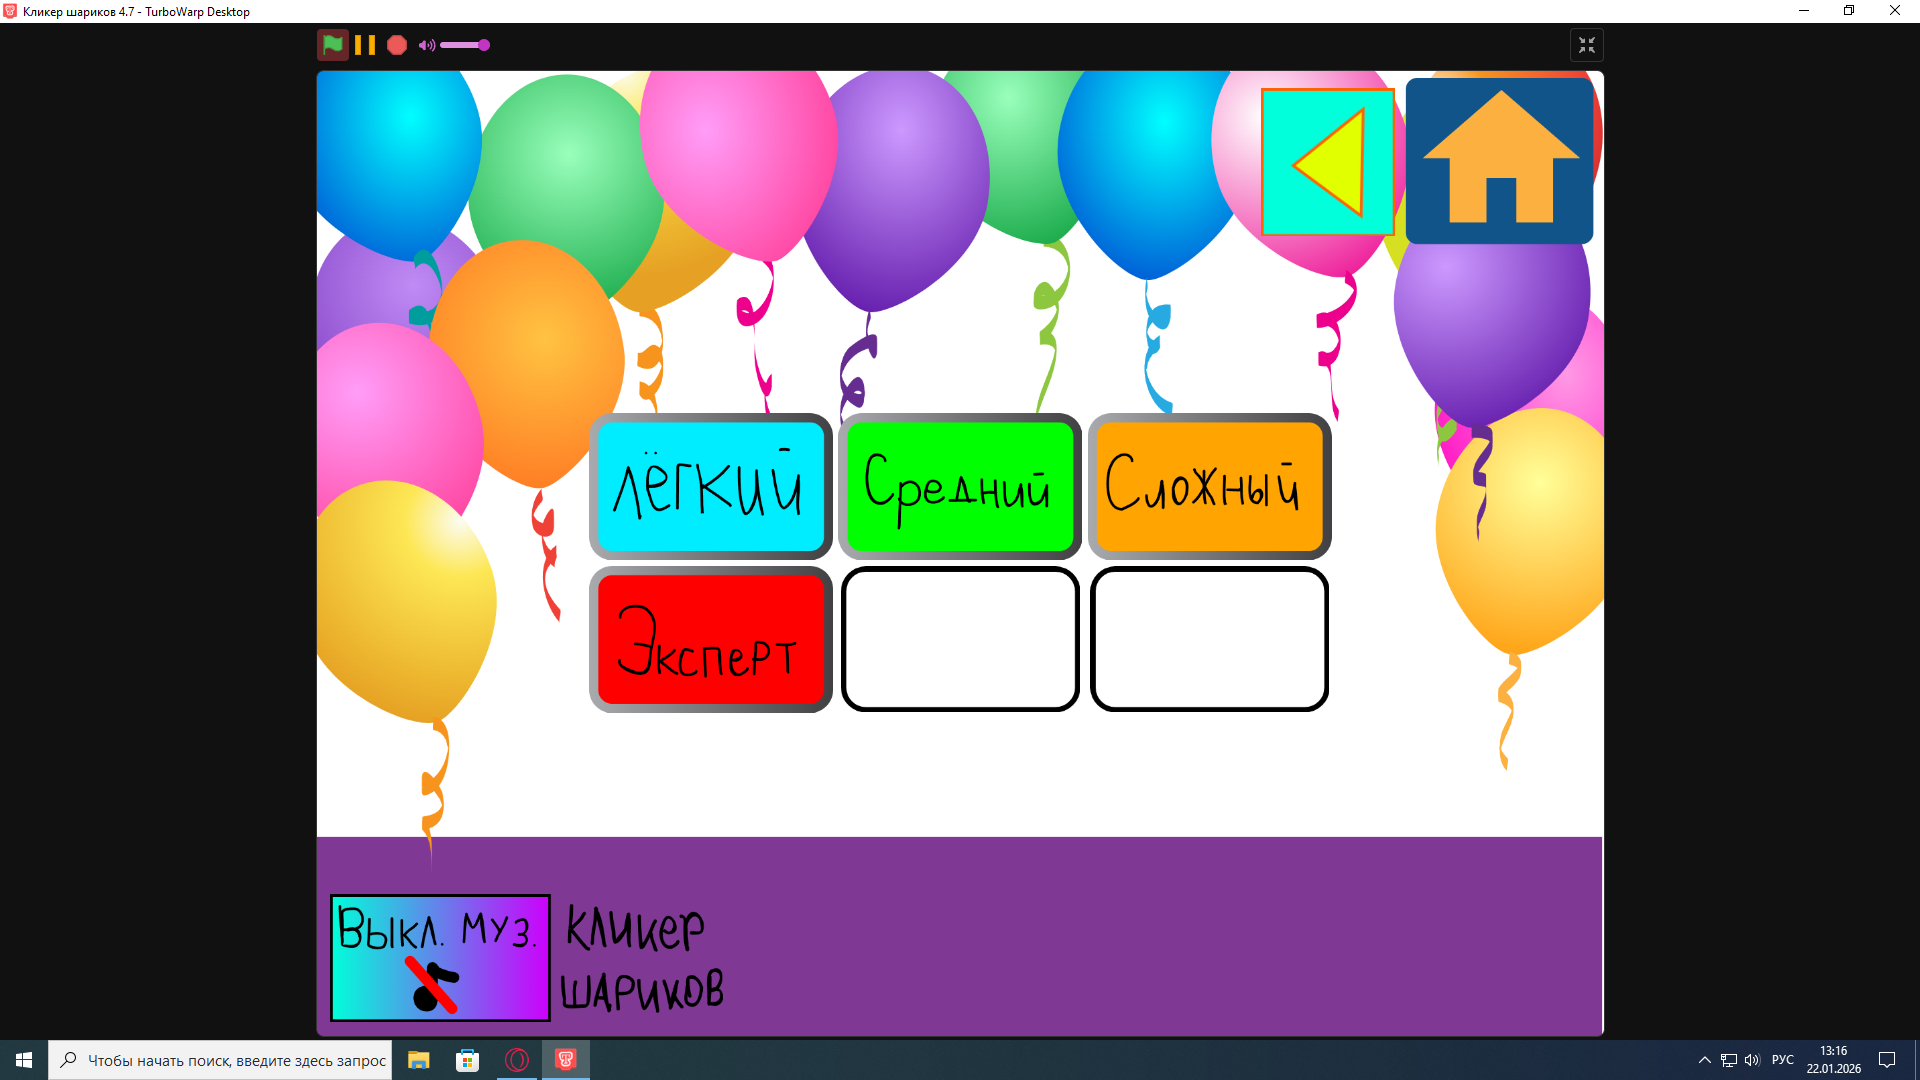Click the empty middle bottom slot
Screen dimensions: 1920x1080
pyautogui.click(x=959, y=640)
